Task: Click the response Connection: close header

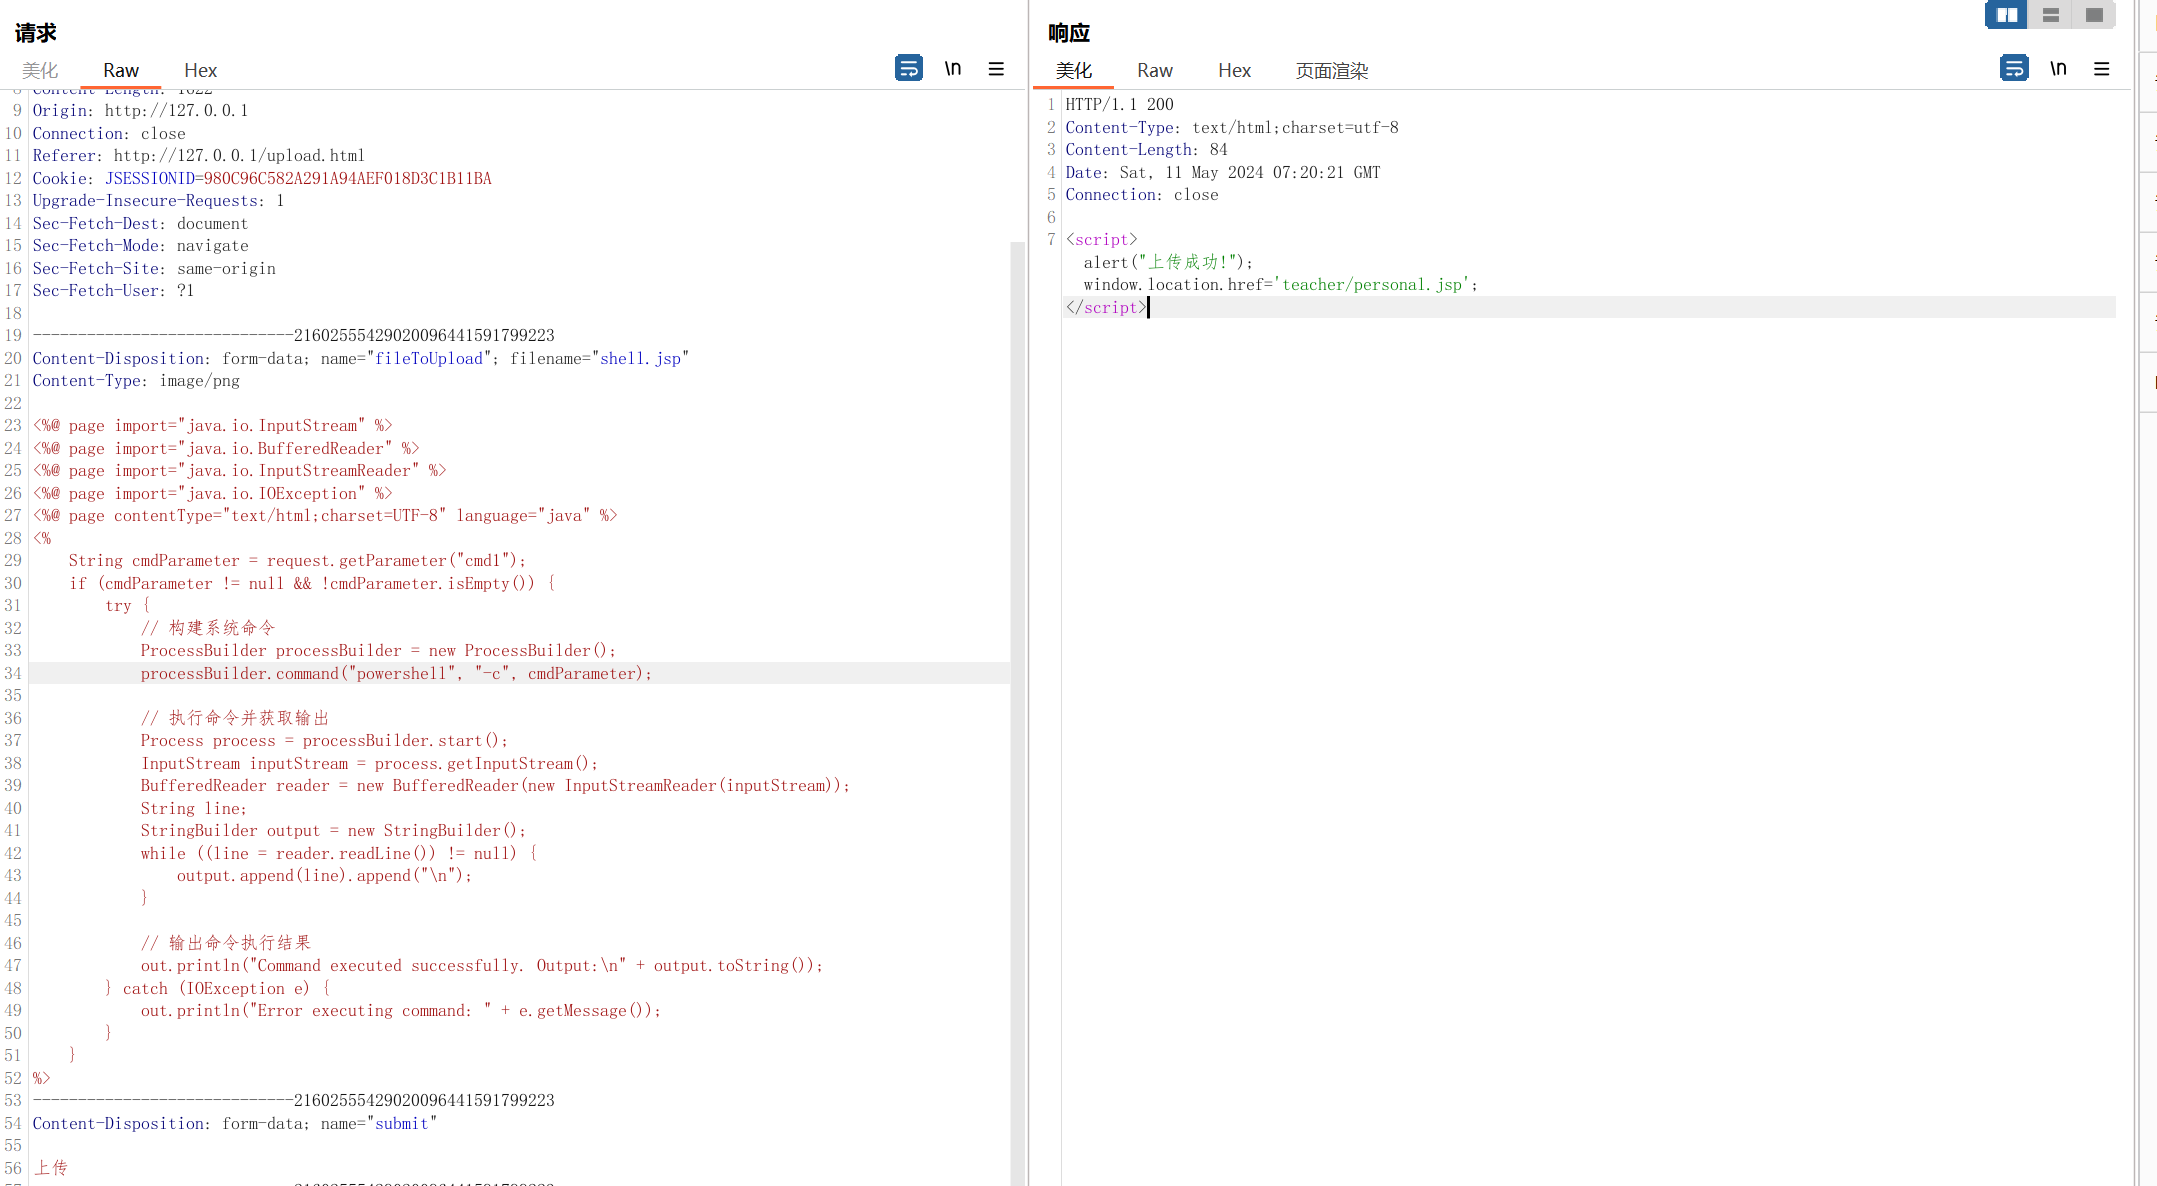Action: (1142, 194)
